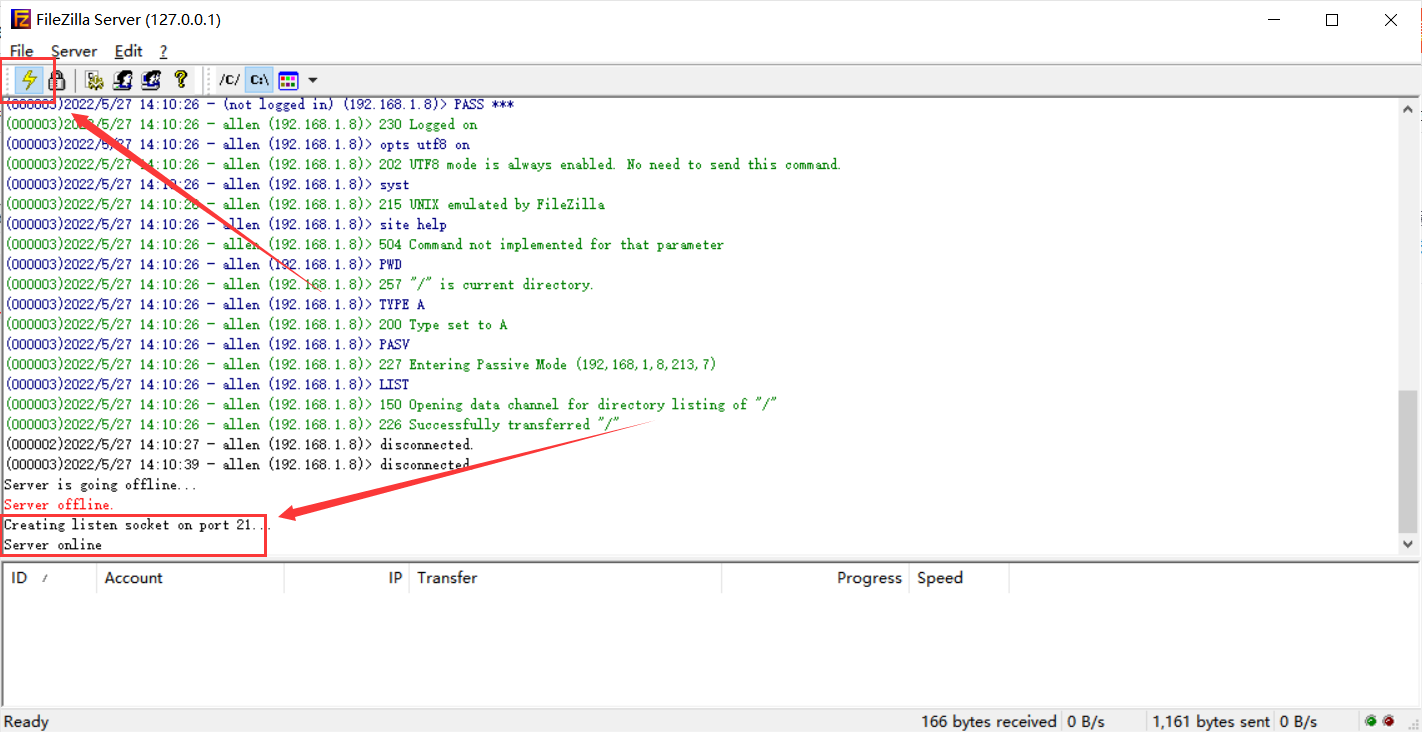Select the '257 "/" is current directory' line
This screenshot has width=1422, height=732.
click(299, 284)
